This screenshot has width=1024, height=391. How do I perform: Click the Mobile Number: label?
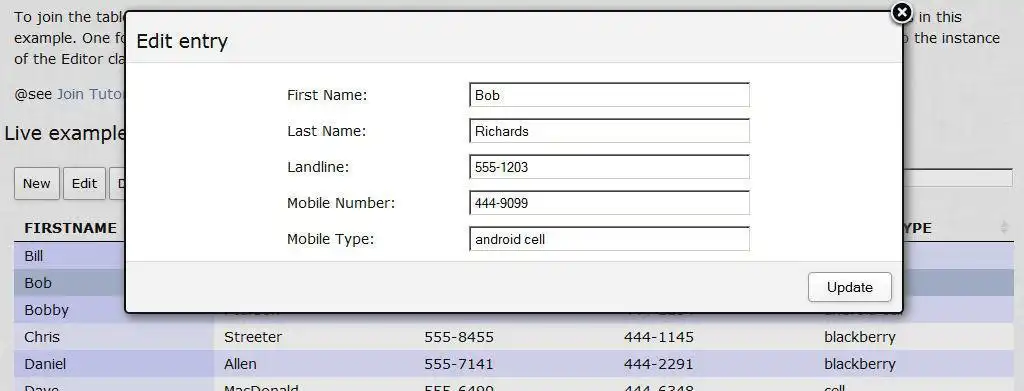pyautogui.click(x=341, y=203)
